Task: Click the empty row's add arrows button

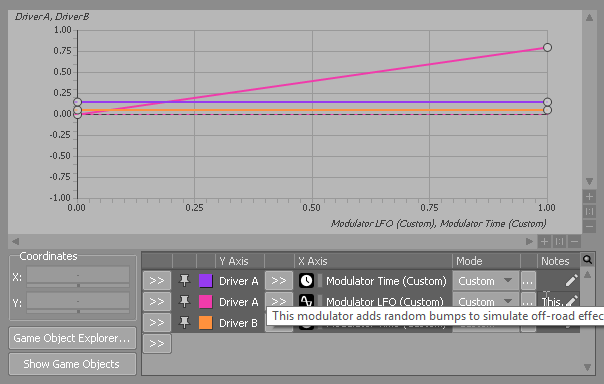Action: (157, 343)
